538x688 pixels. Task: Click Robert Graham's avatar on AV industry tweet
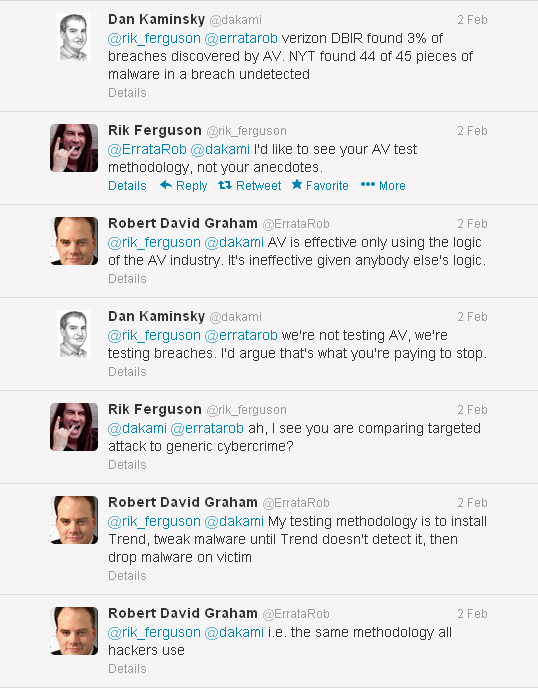pyautogui.click(x=74, y=241)
